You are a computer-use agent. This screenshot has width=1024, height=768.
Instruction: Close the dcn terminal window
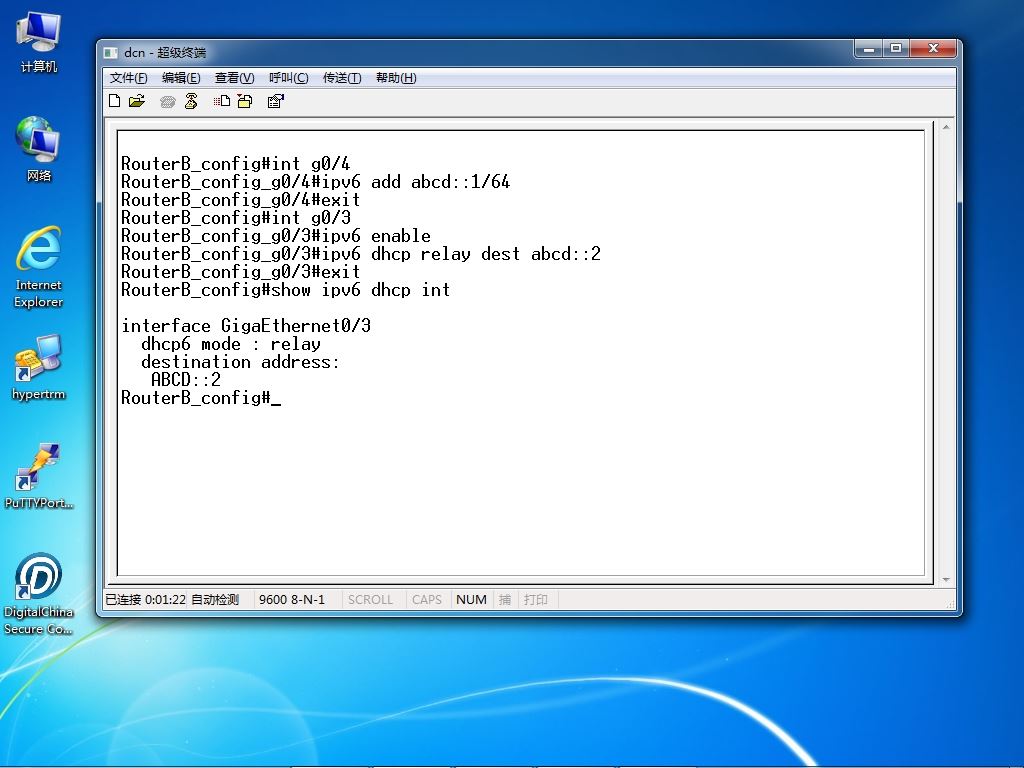(x=933, y=49)
